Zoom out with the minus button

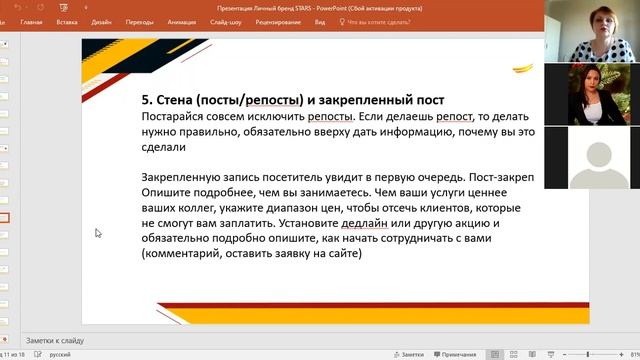[564, 355]
